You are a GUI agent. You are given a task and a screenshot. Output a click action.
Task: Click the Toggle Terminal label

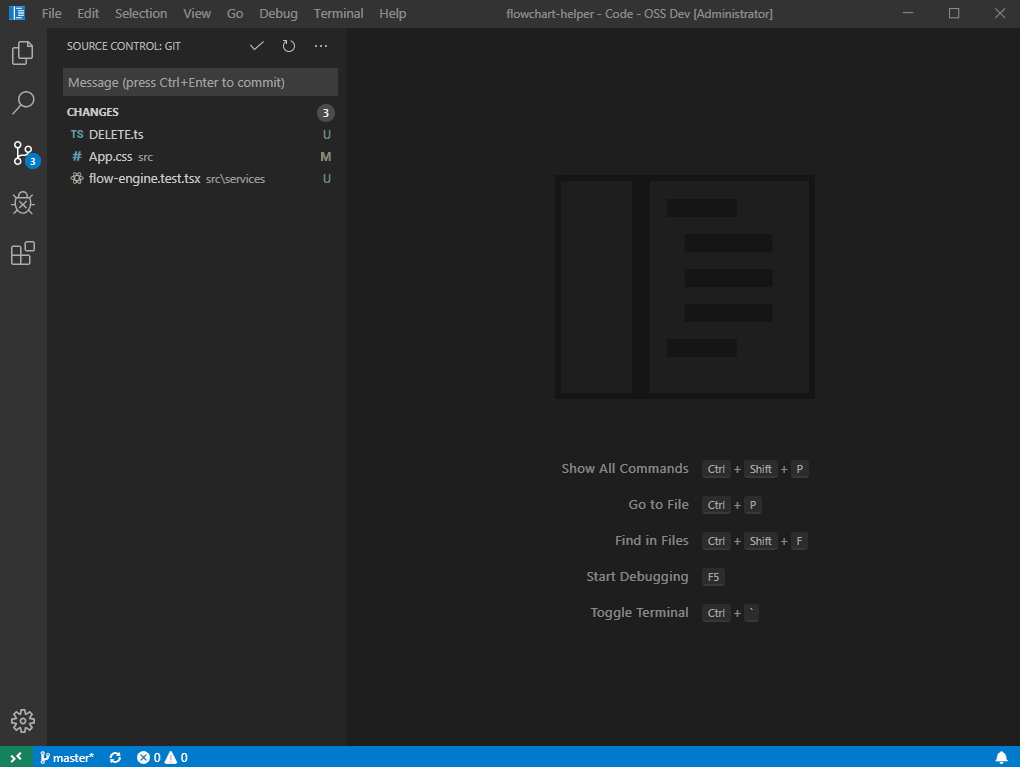point(639,612)
